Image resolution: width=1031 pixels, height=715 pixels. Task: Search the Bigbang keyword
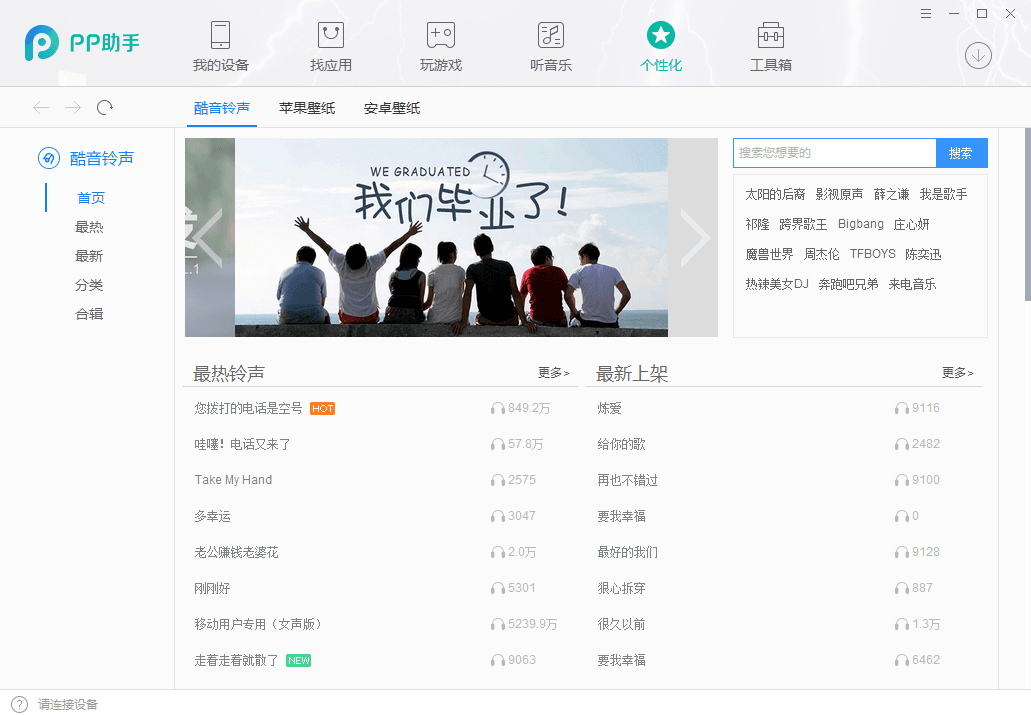pos(861,224)
